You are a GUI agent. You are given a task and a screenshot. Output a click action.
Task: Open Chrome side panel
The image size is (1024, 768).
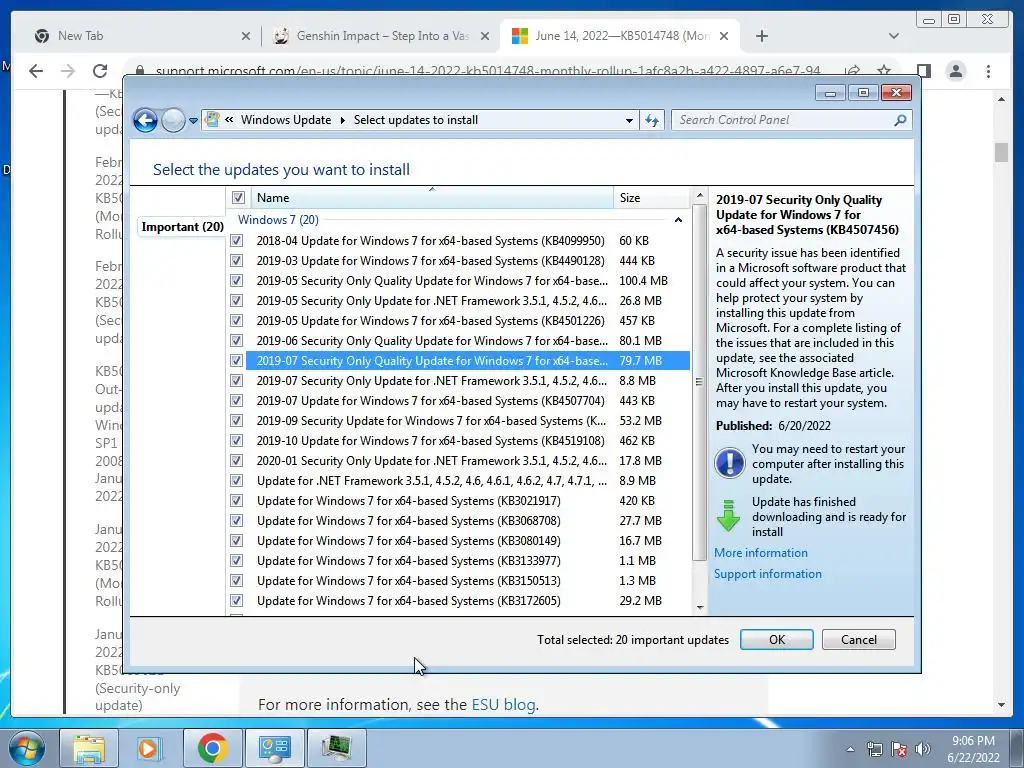click(x=923, y=71)
